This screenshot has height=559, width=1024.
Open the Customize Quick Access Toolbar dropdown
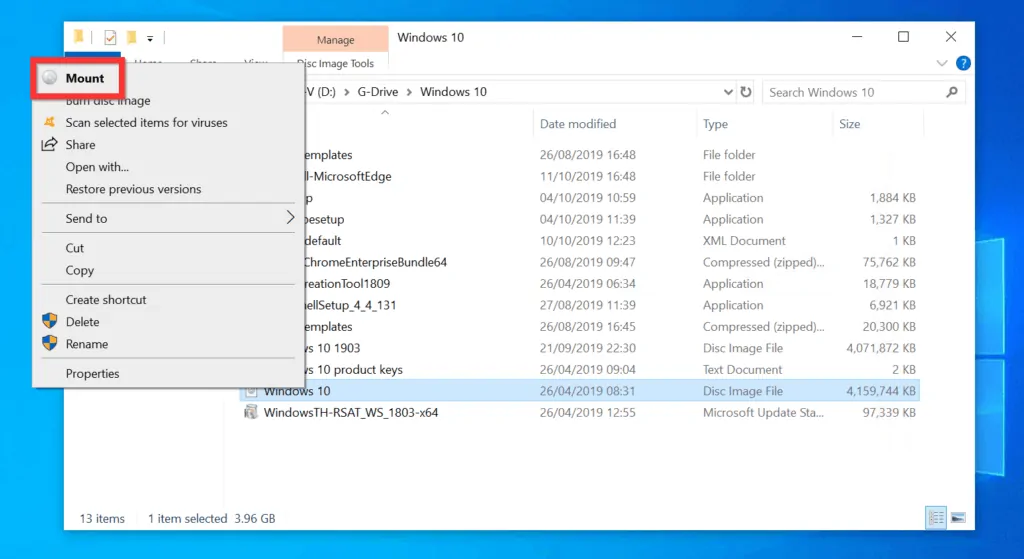point(150,39)
